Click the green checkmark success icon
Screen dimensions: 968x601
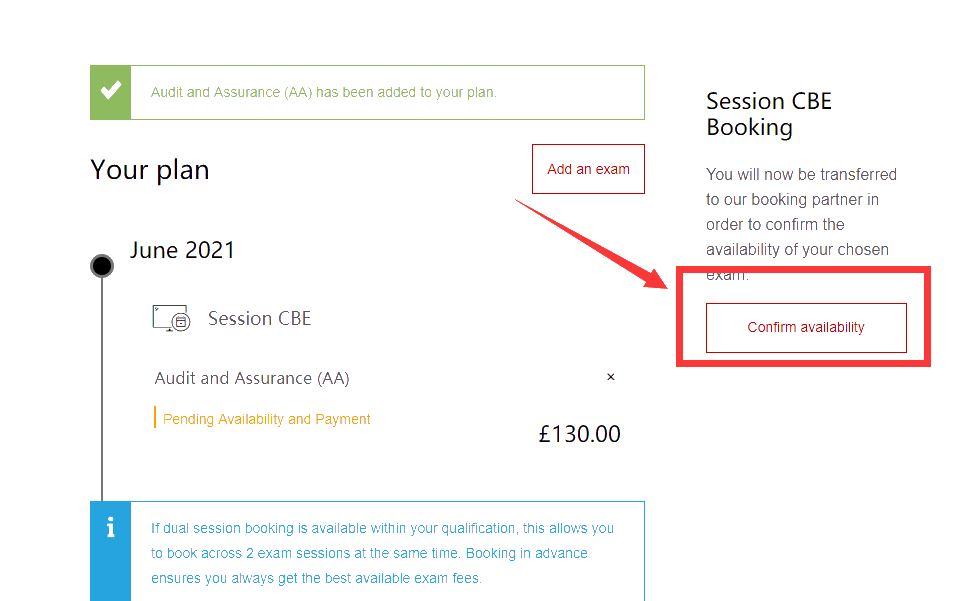110,92
